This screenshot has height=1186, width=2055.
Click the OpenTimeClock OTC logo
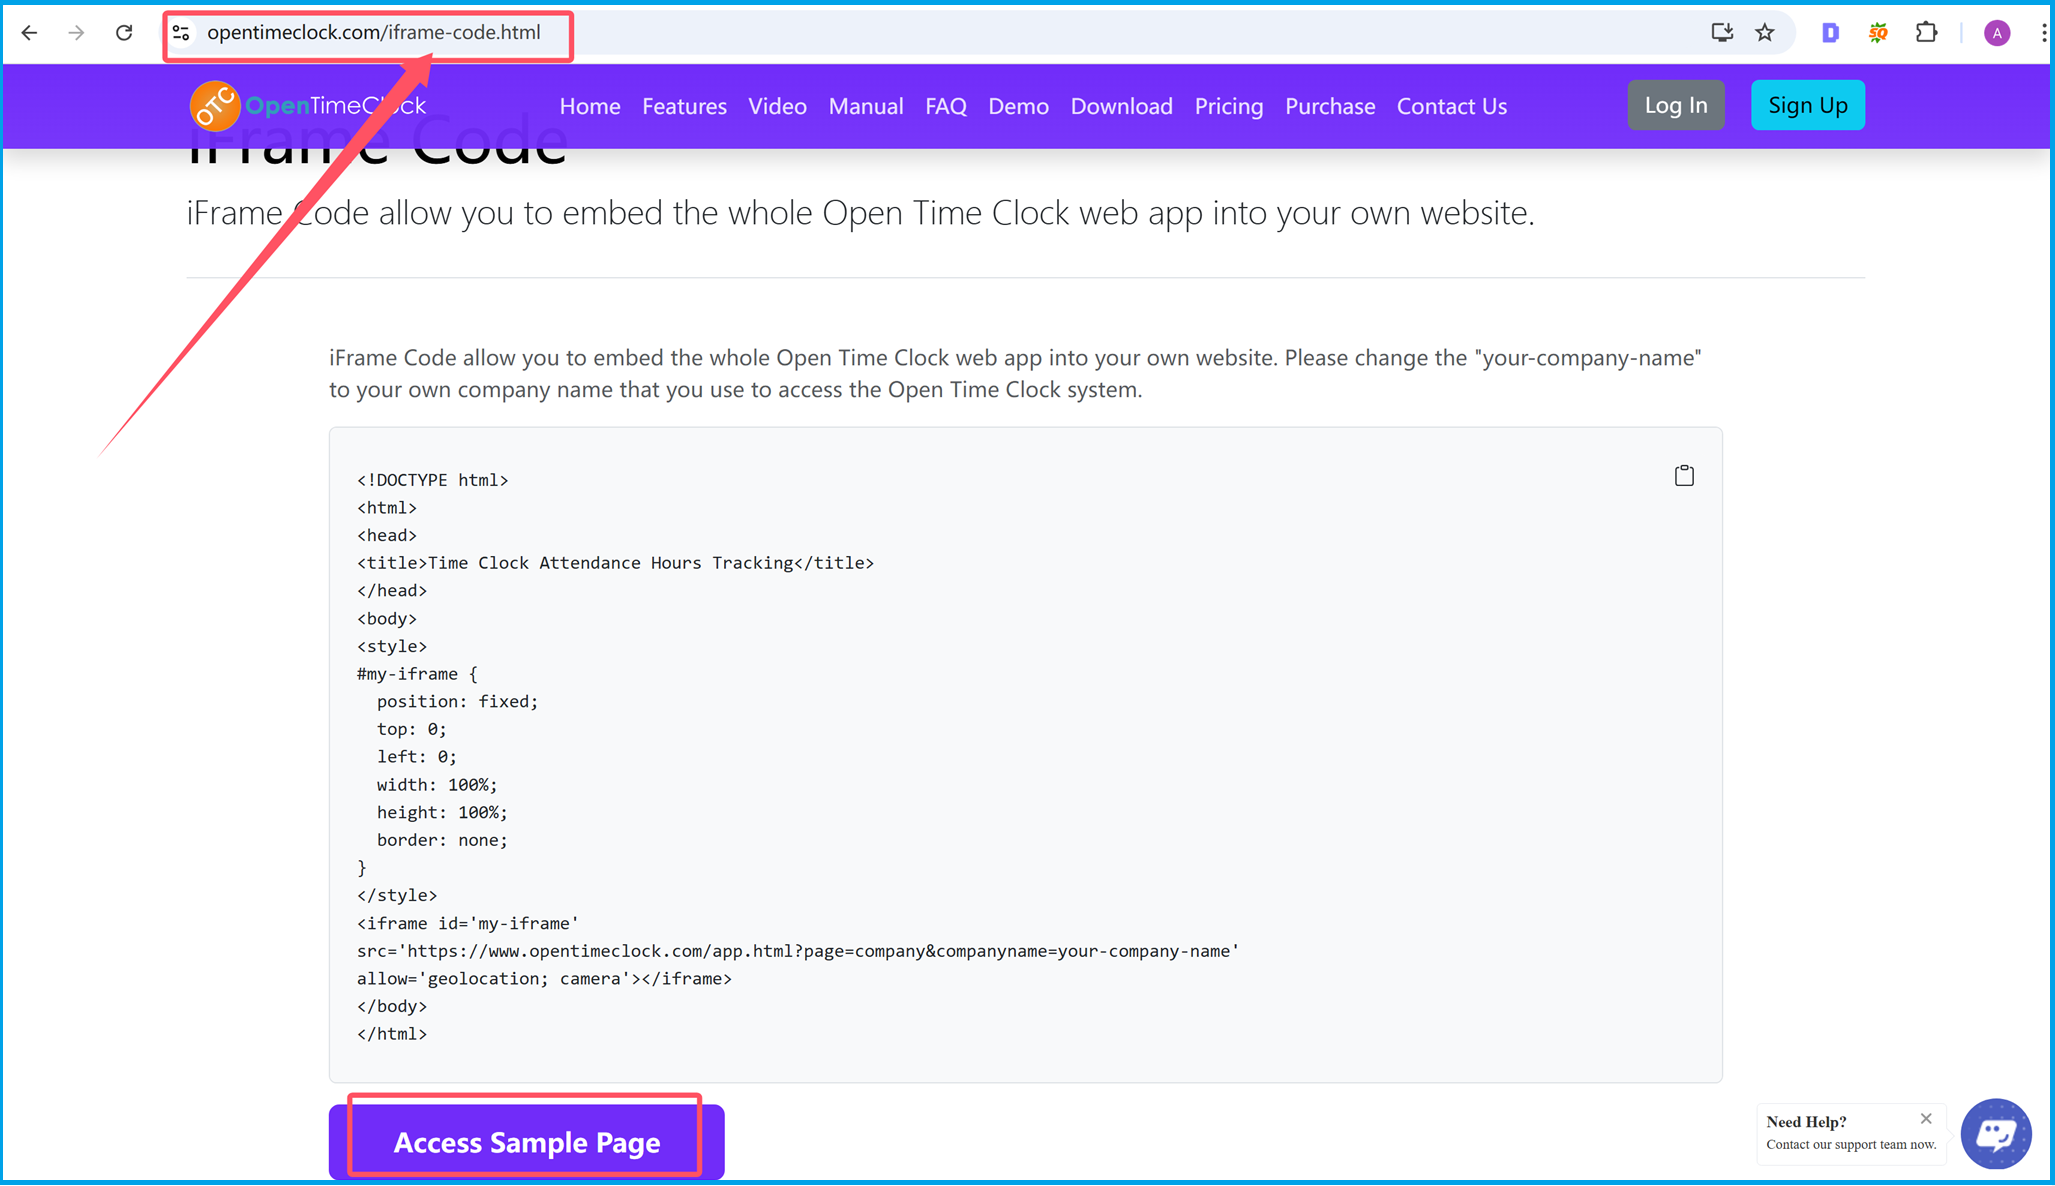coord(308,106)
